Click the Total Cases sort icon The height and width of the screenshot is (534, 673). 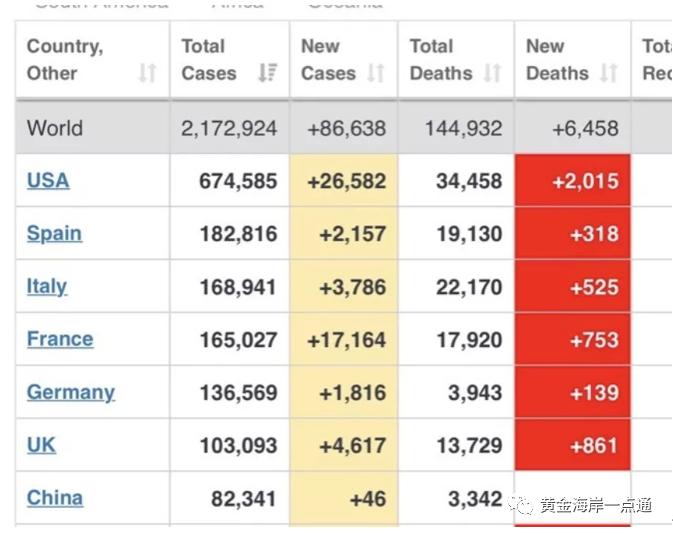click(268, 73)
